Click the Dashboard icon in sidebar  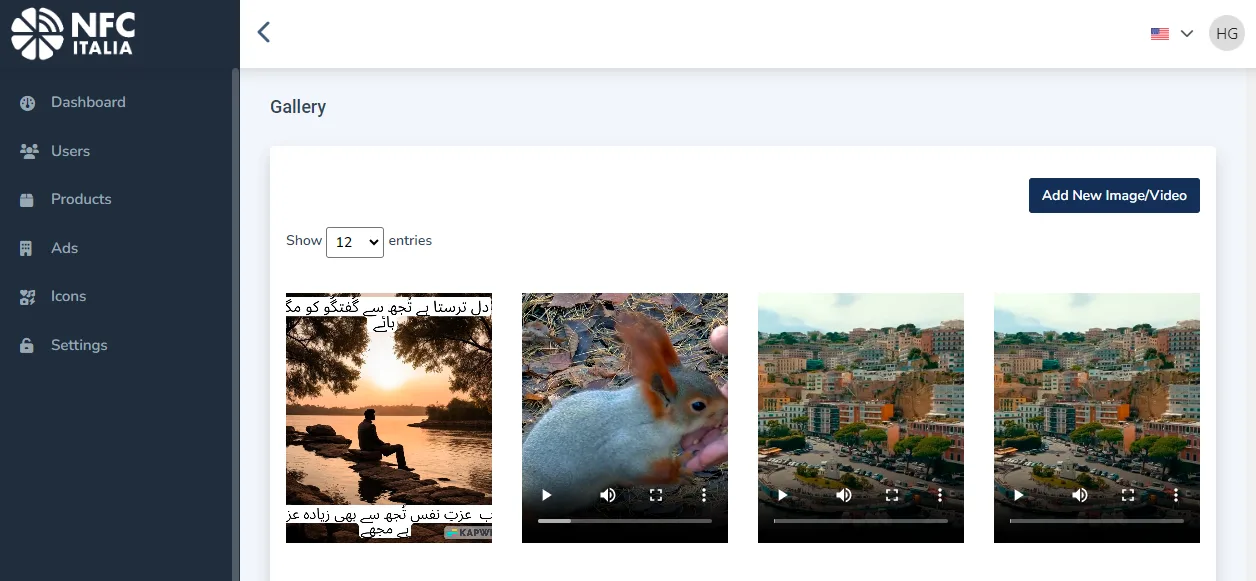pos(28,103)
